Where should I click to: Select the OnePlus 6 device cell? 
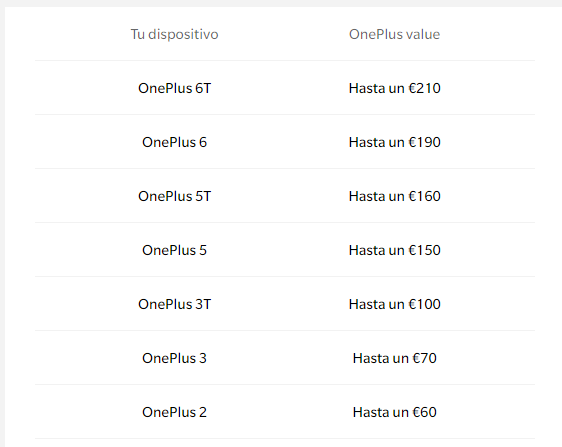pyautogui.click(x=175, y=142)
